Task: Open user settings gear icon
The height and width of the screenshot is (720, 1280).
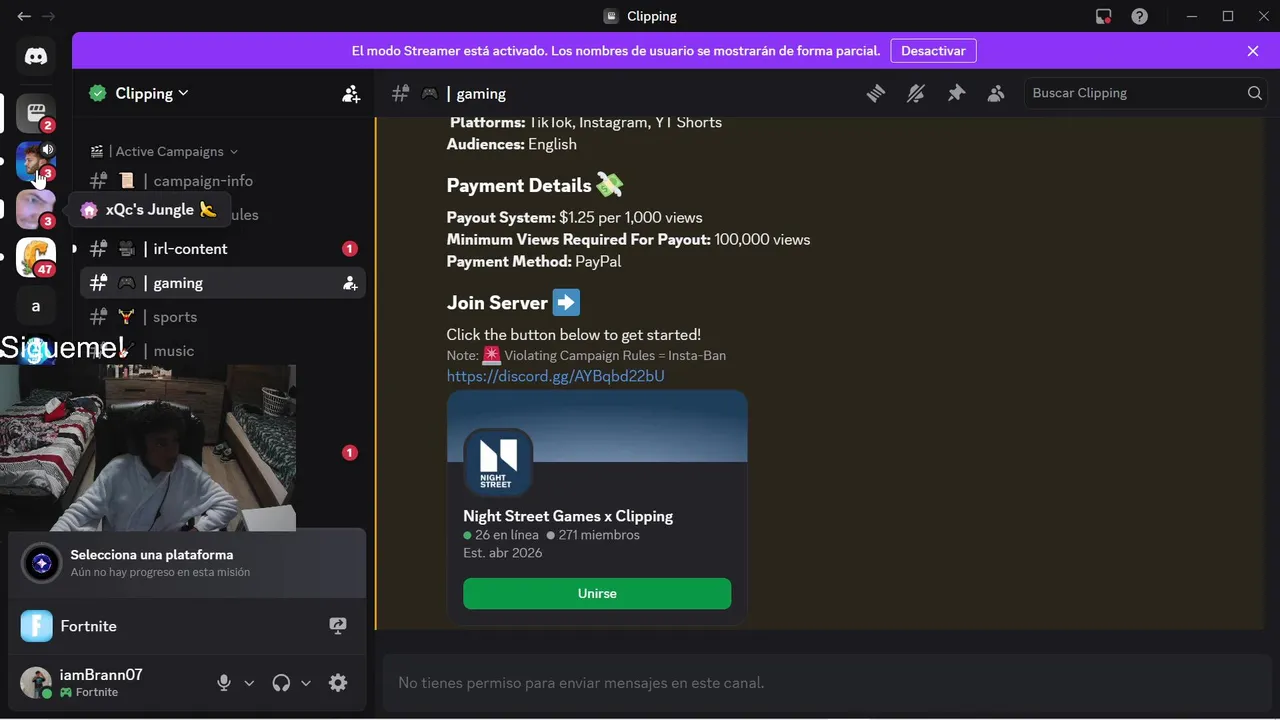Action: tap(338, 683)
